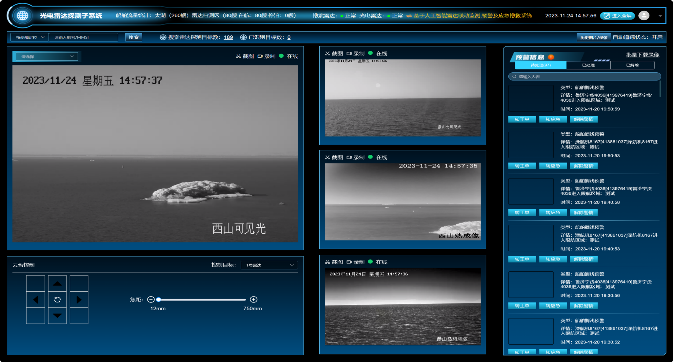Click the PTZ tilt down arrow
673x362 pixels.
58,316
